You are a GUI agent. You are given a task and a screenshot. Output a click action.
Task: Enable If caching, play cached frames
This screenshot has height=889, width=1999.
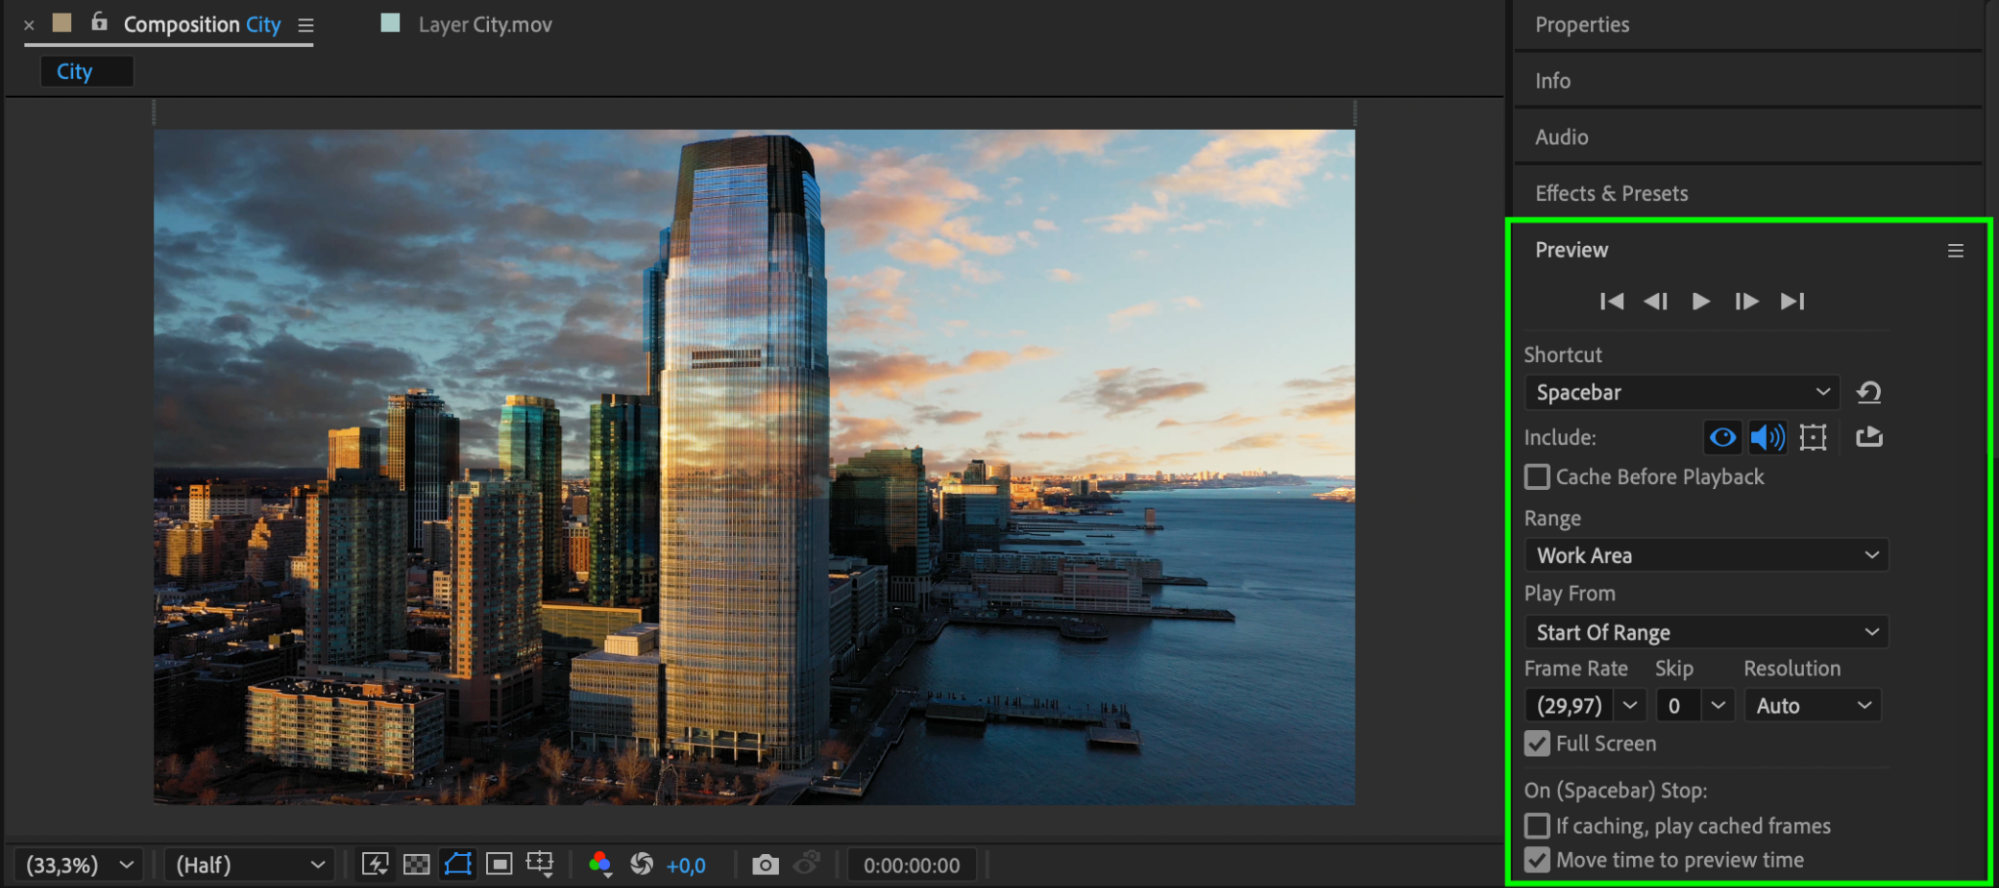point(1537,826)
